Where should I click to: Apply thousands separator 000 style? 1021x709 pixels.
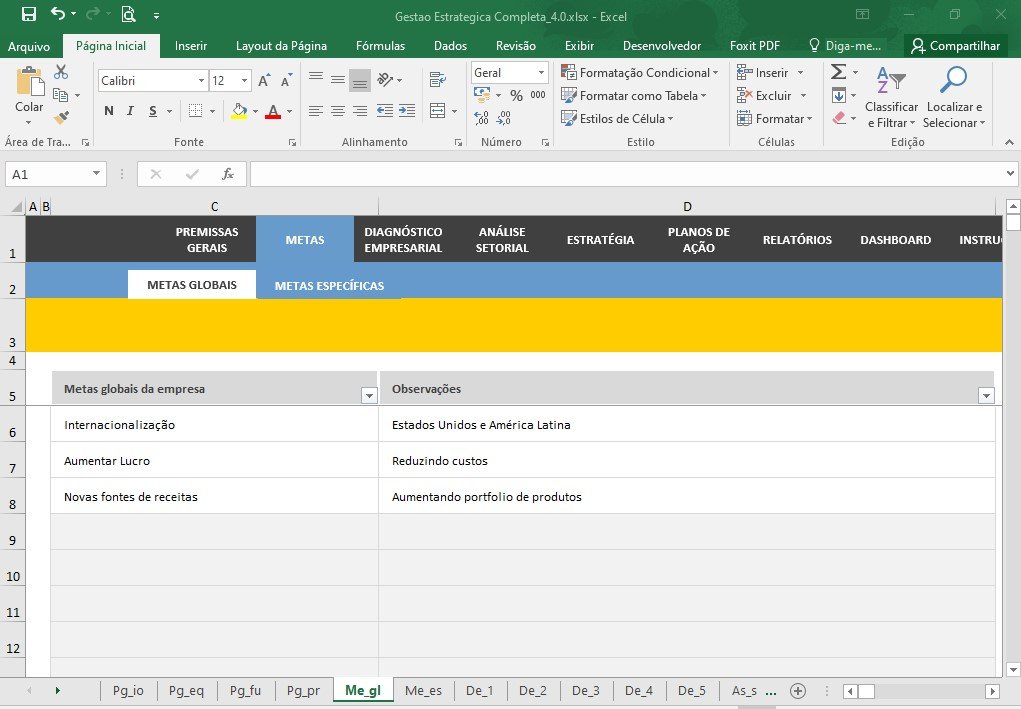click(538, 95)
